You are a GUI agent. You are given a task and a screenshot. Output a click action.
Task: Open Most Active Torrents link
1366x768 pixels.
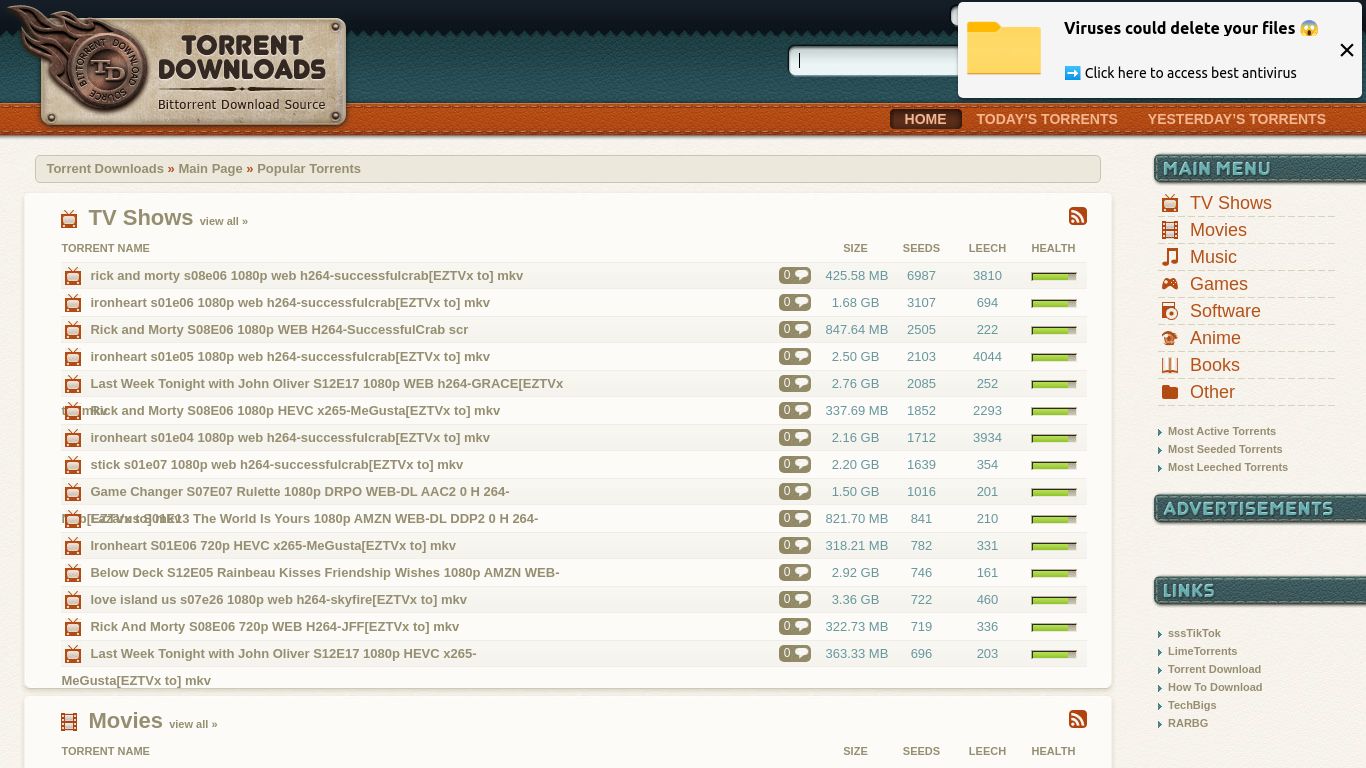(x=1222, y=432)
